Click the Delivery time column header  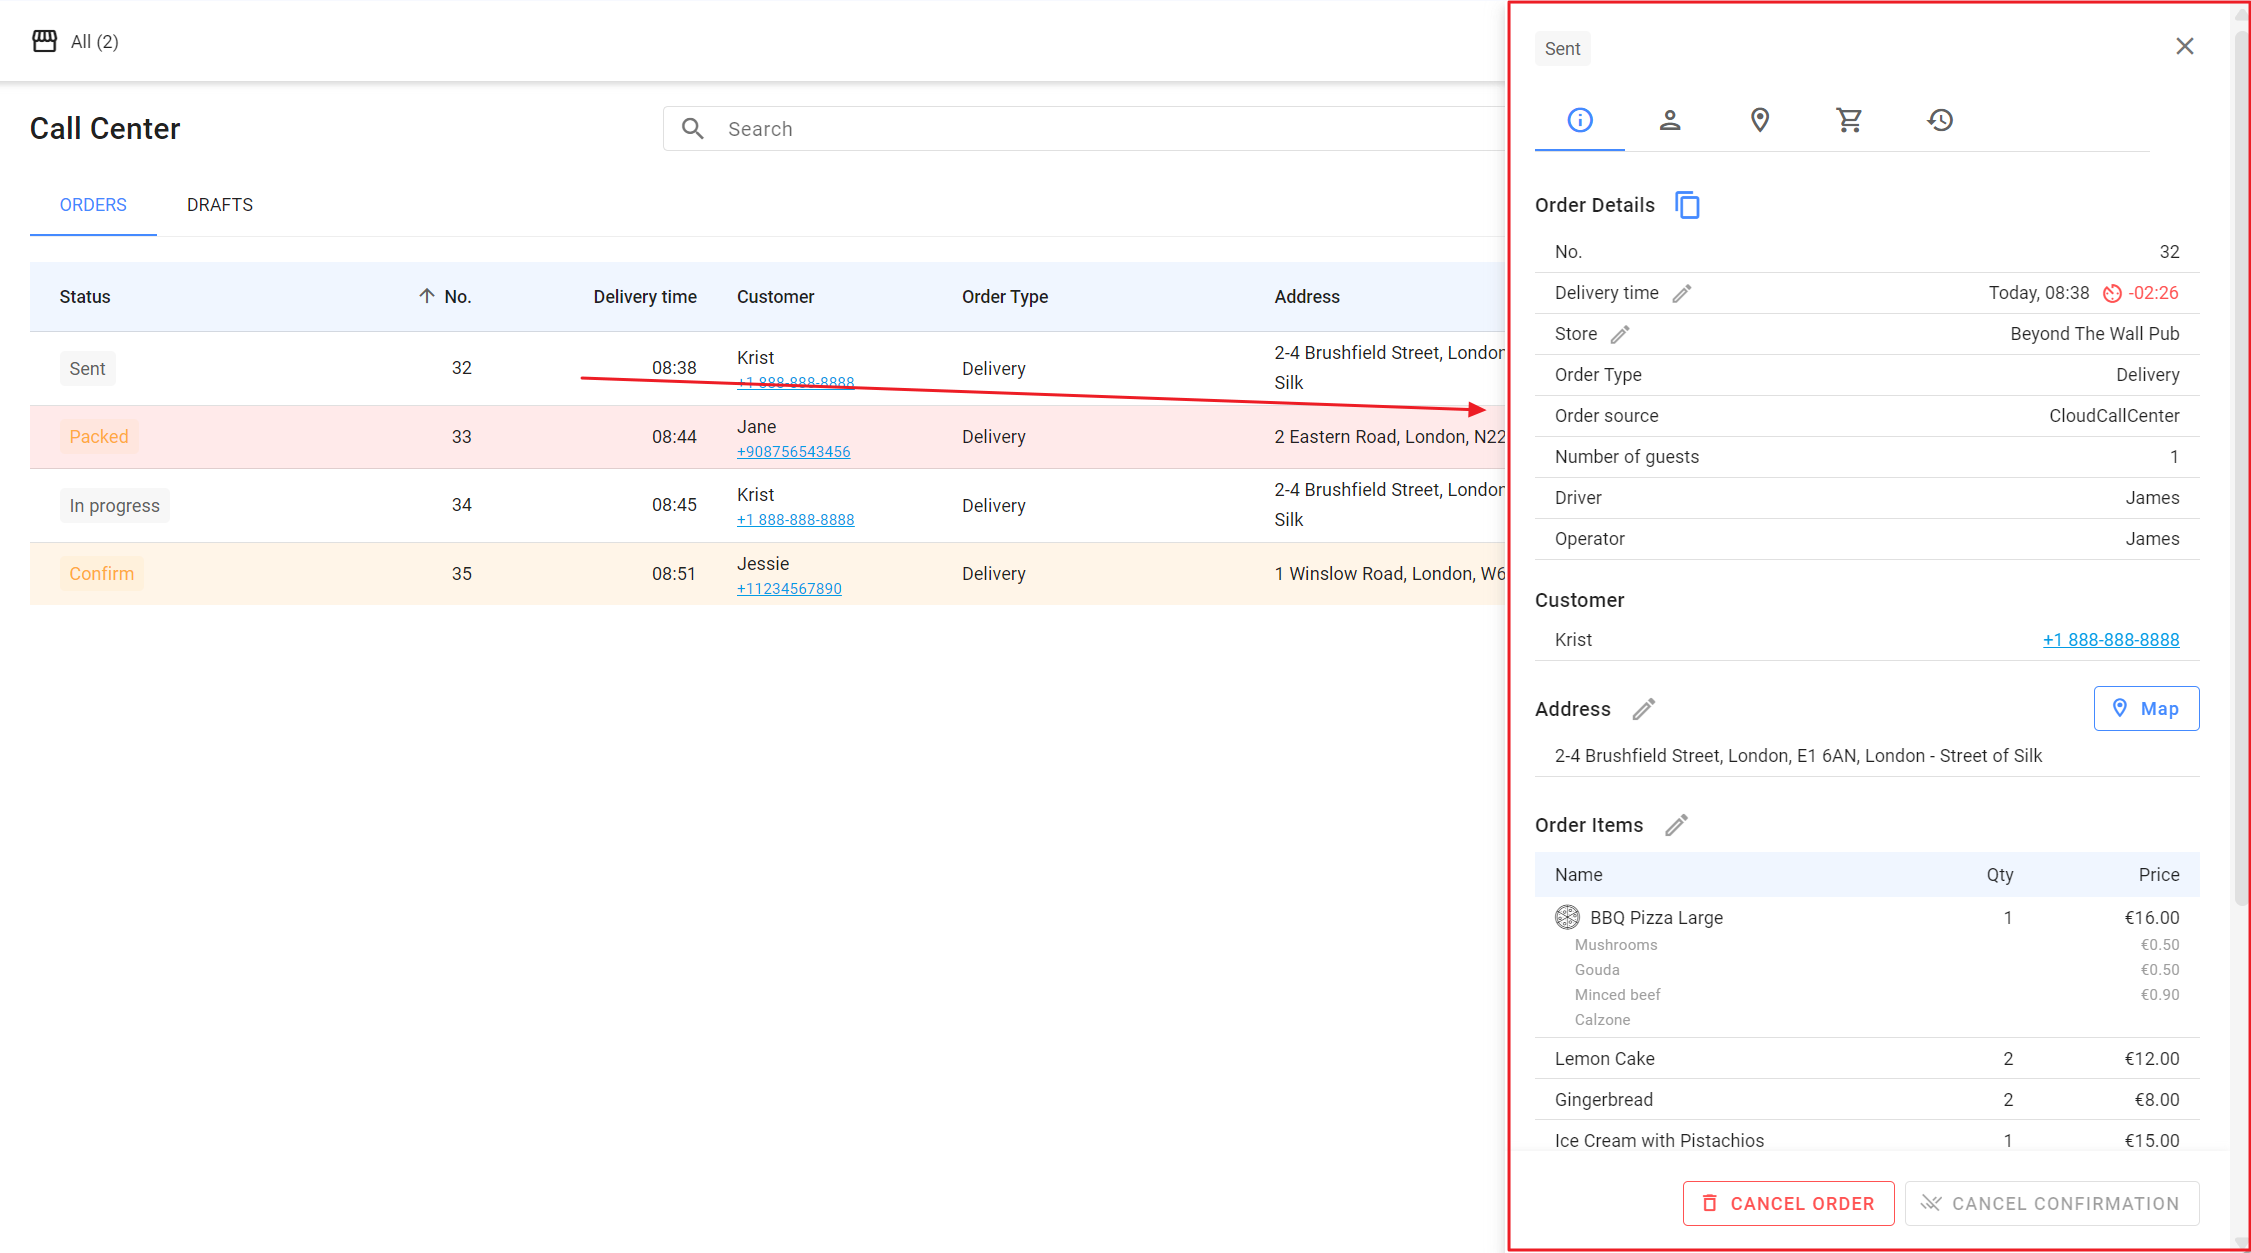645,297
